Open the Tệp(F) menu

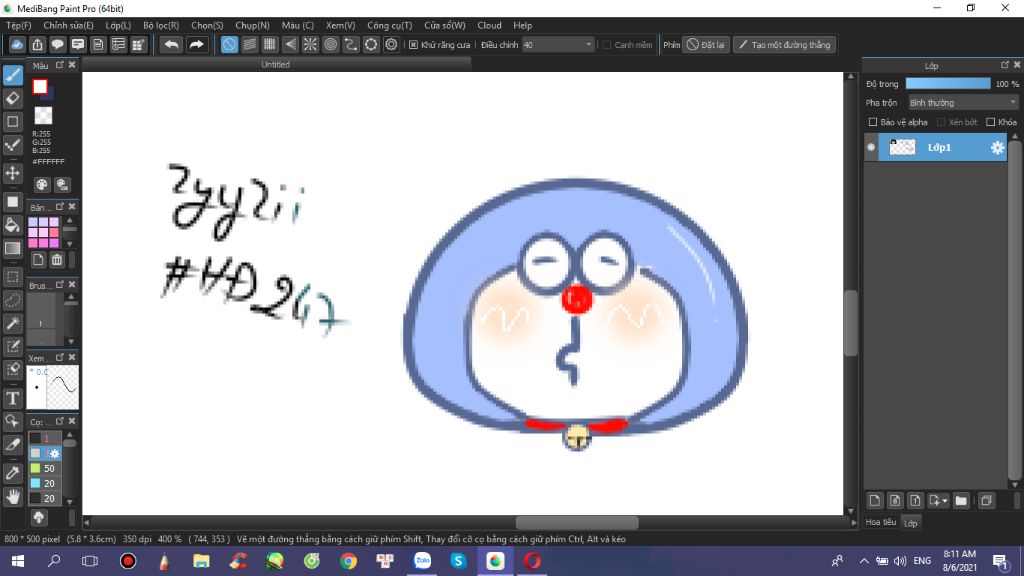point(18,25)
